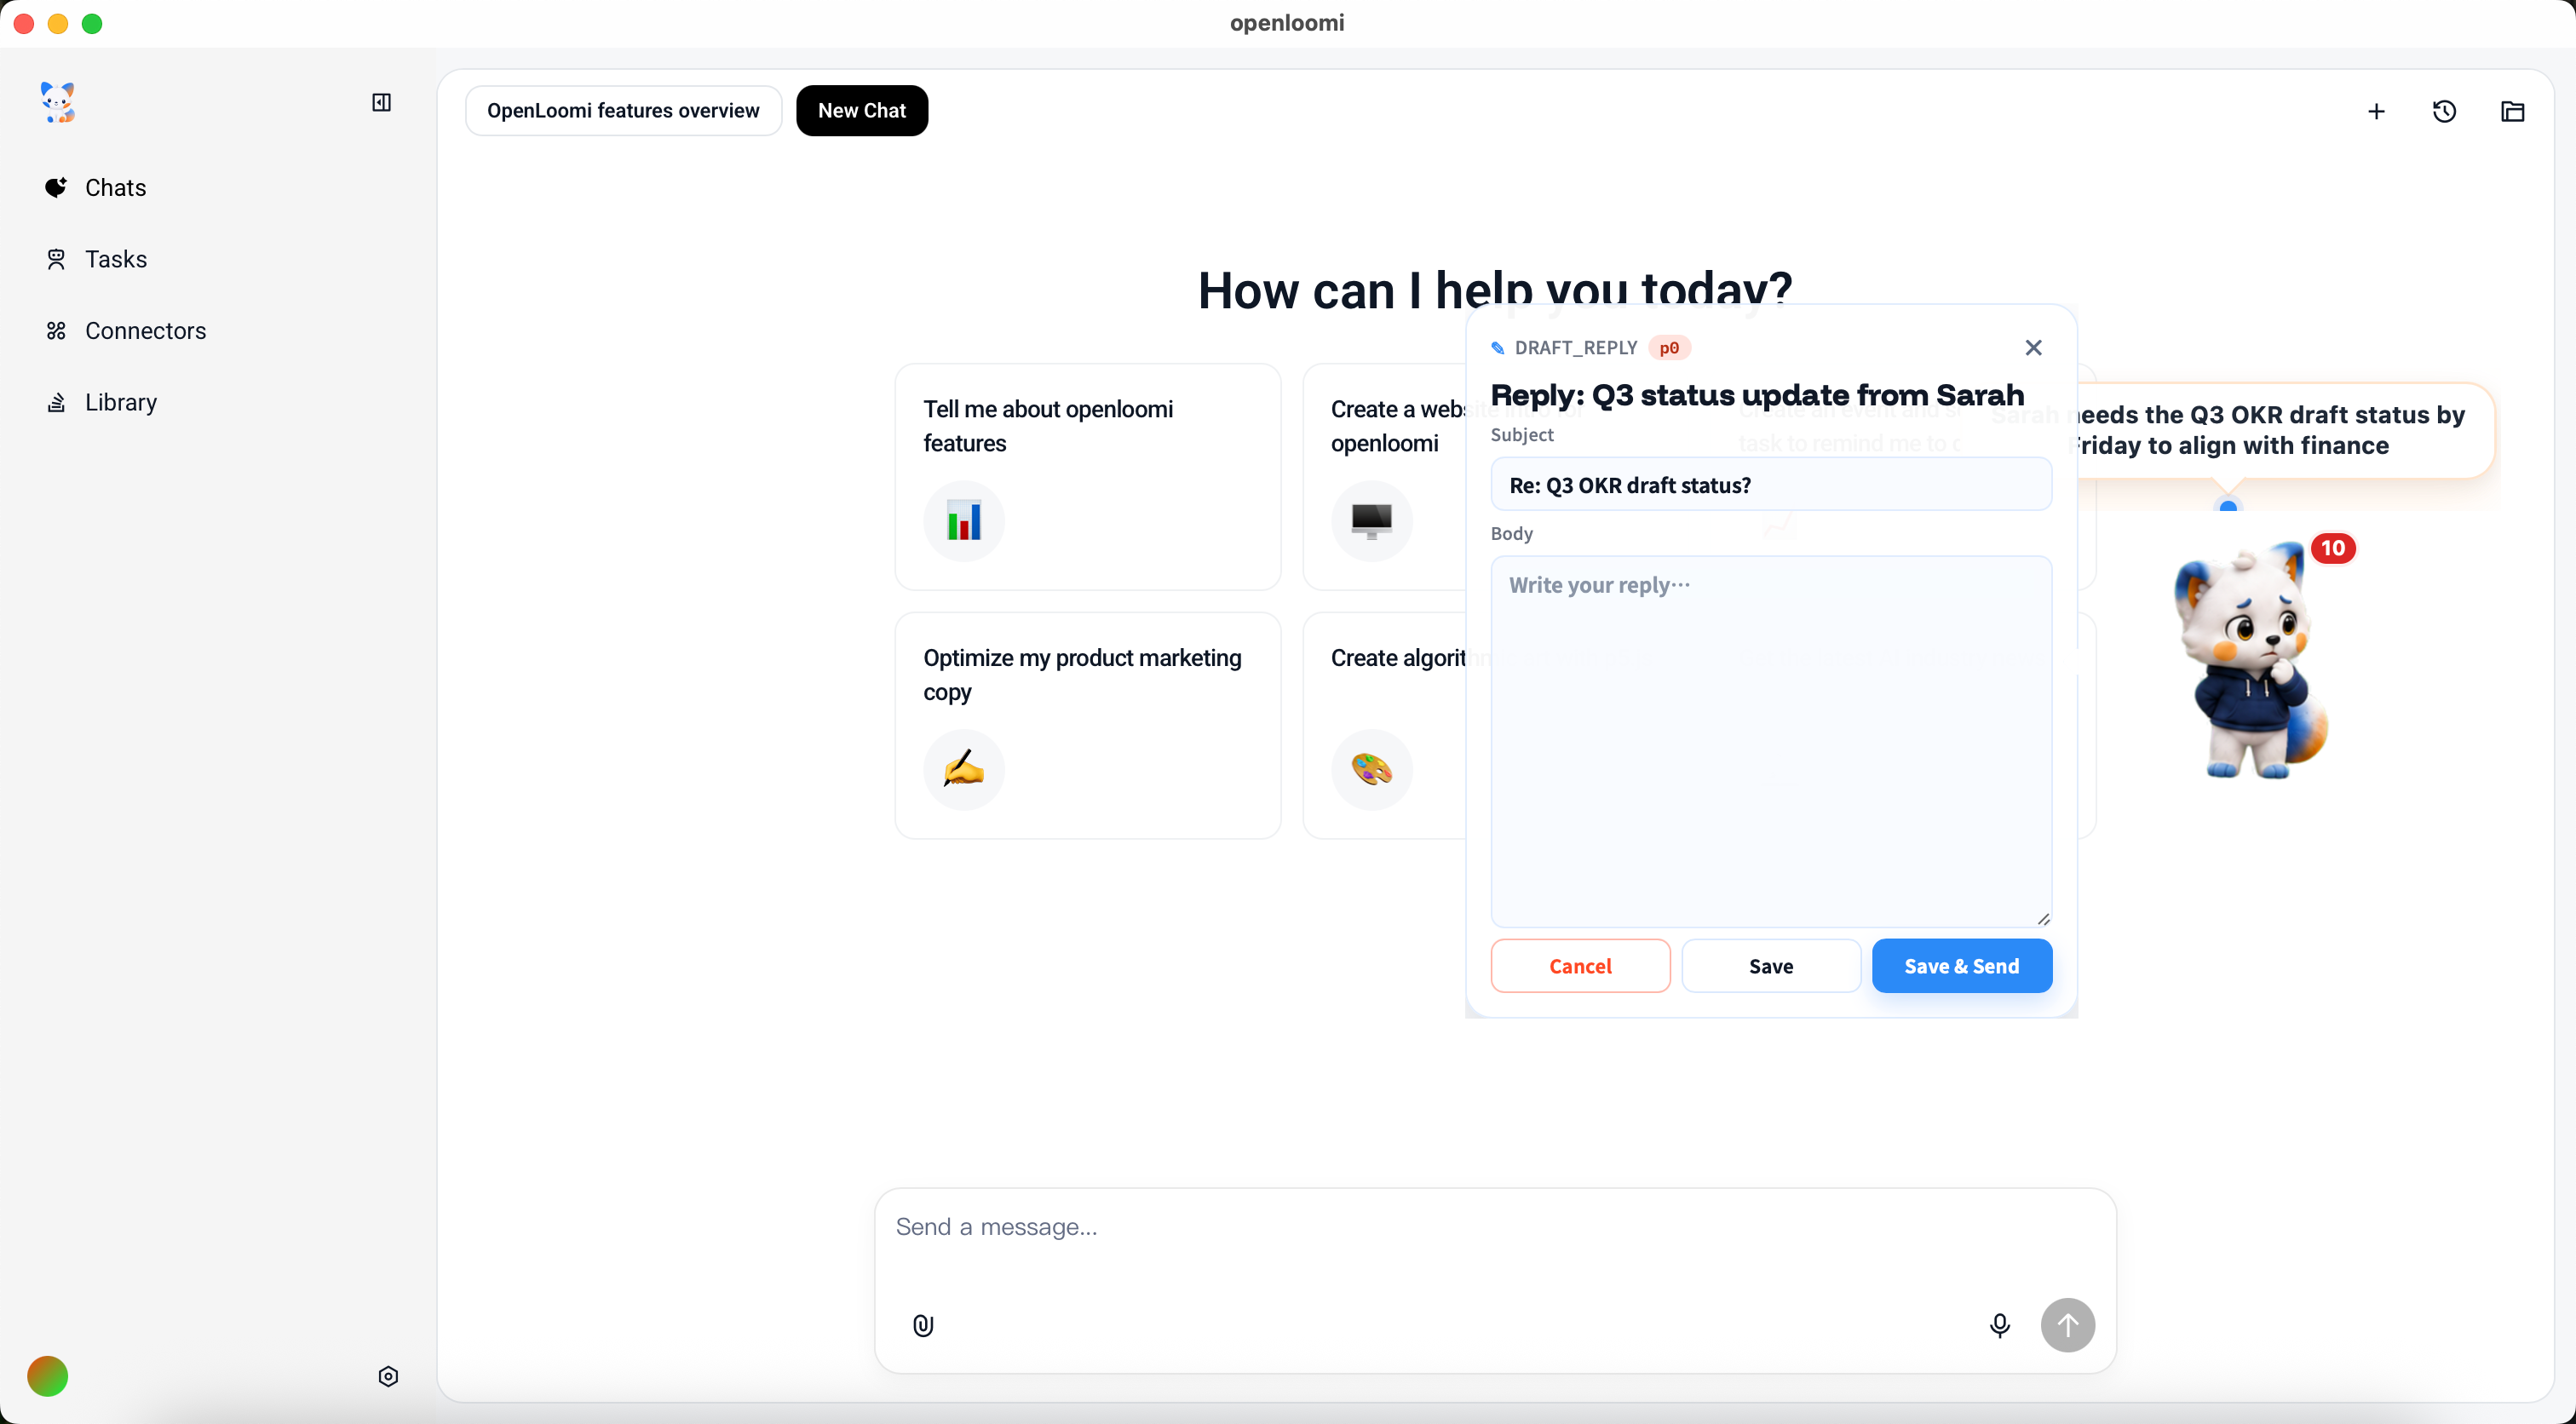Image resolution: width=2576 pixels, height=1424 pixels.
Task: Click the 'Create algorit' suggestion card
Action: pyautogui.click(x=1386, y=726)
